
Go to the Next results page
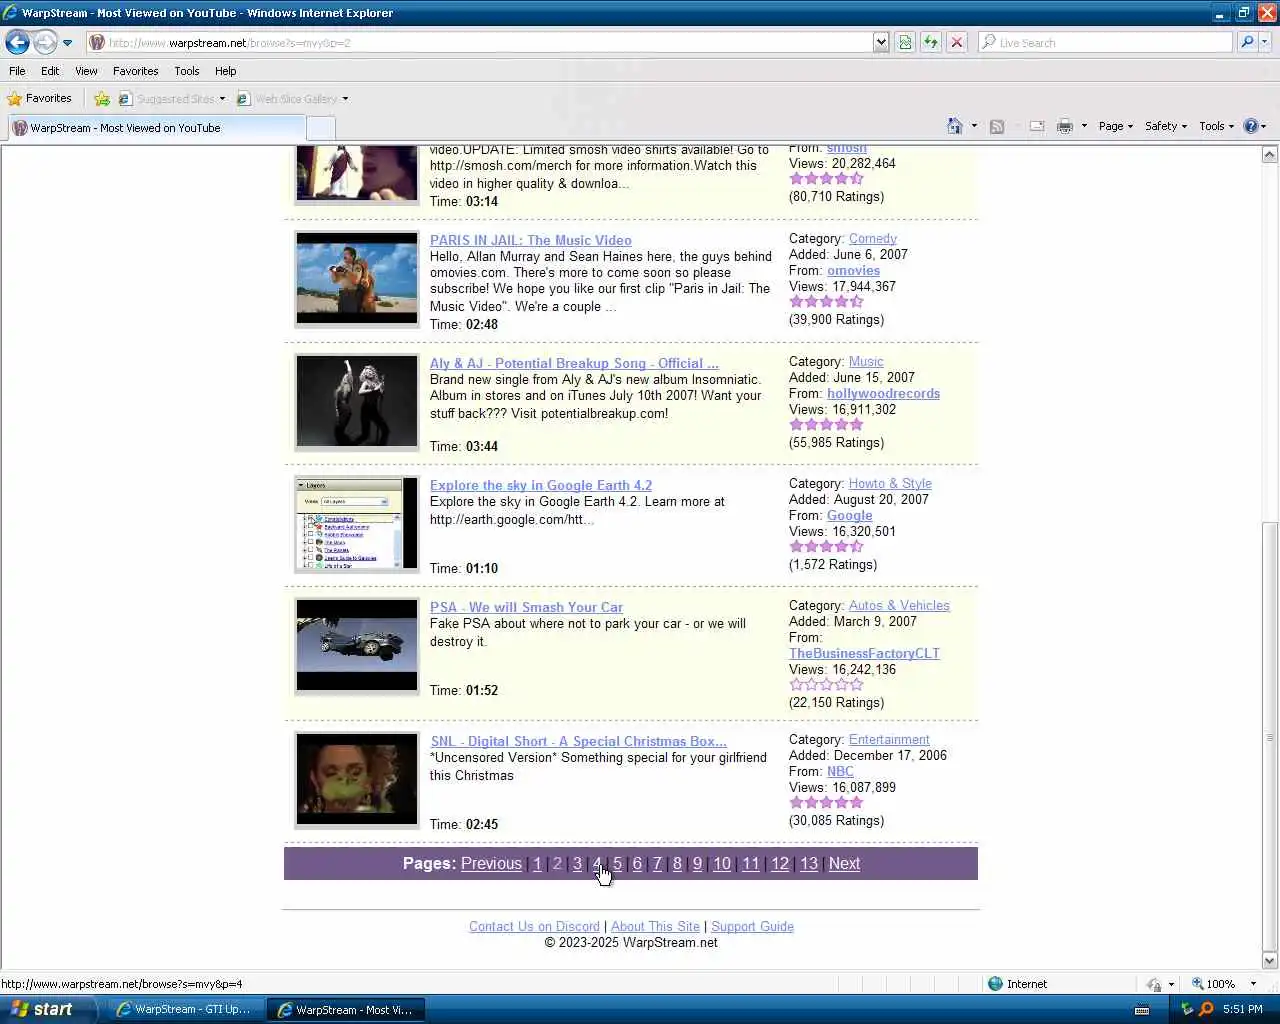click(x=844, y=864)
